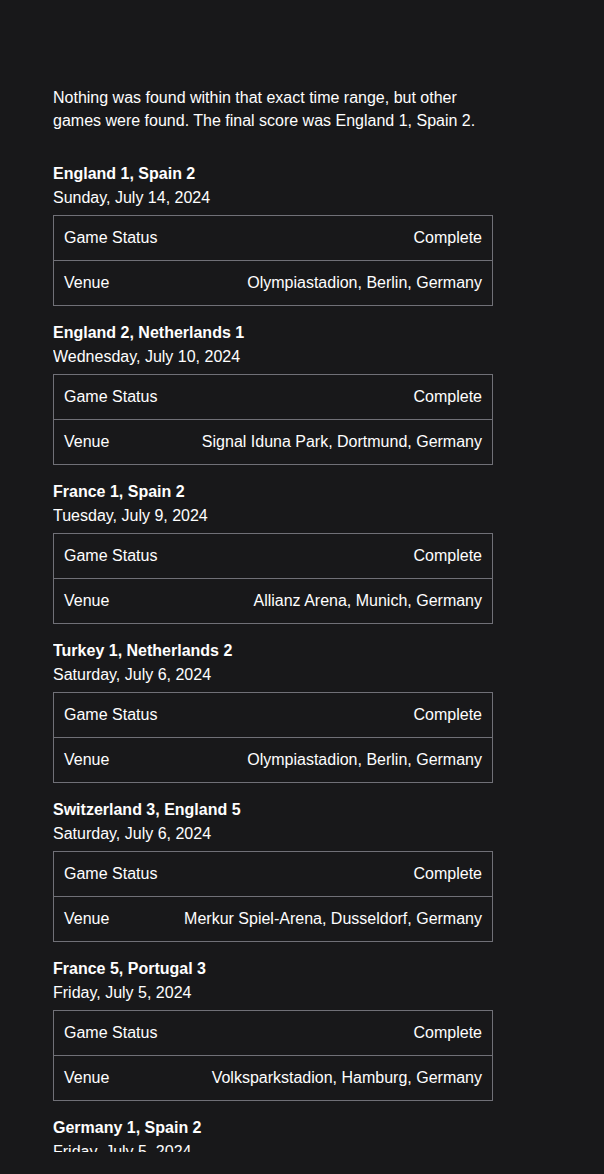
Task: Click the Olympiastadion venue for England vs Spain
Action: point(364,282)
